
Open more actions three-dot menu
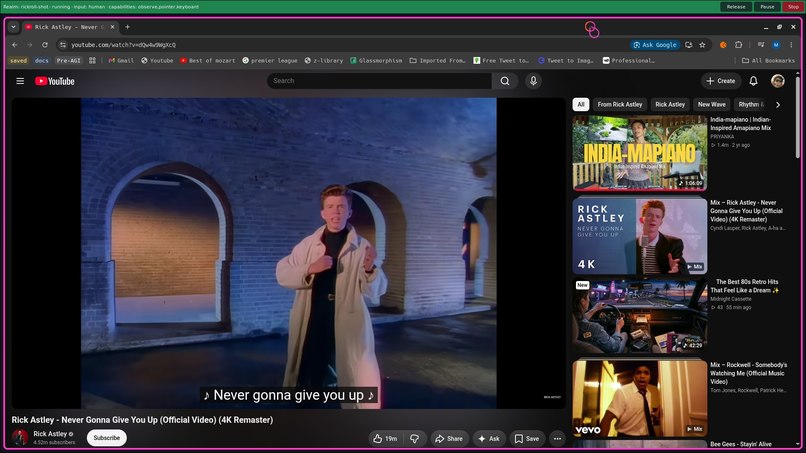[x=557, y=439]
